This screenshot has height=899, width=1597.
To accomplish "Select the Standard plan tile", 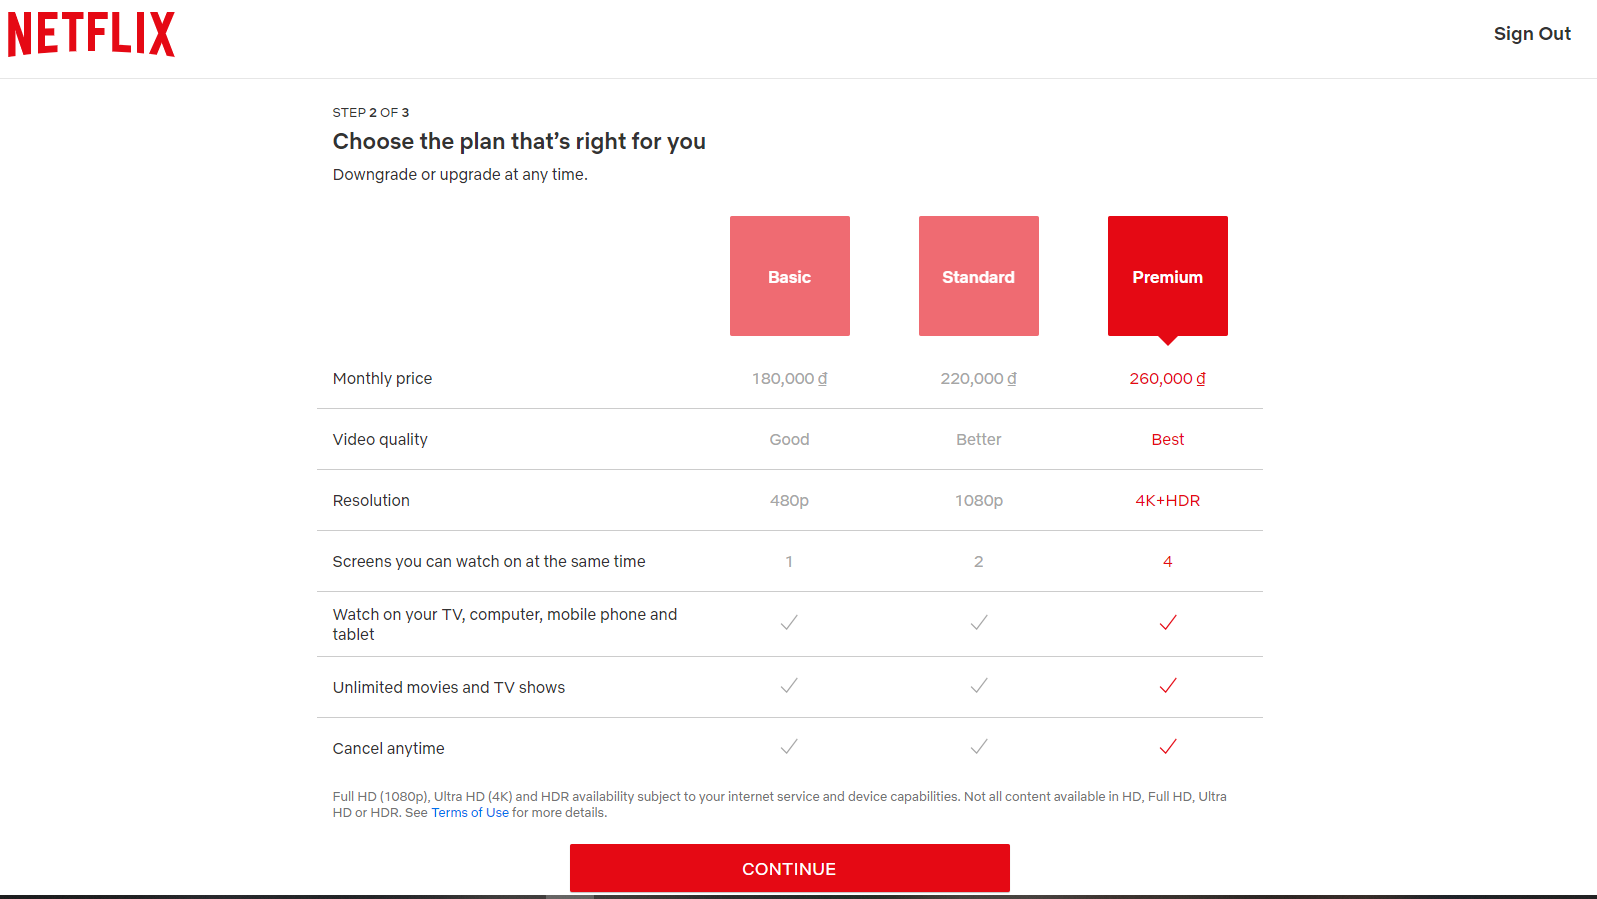I will pyautogui.click(x=978, y=276).
